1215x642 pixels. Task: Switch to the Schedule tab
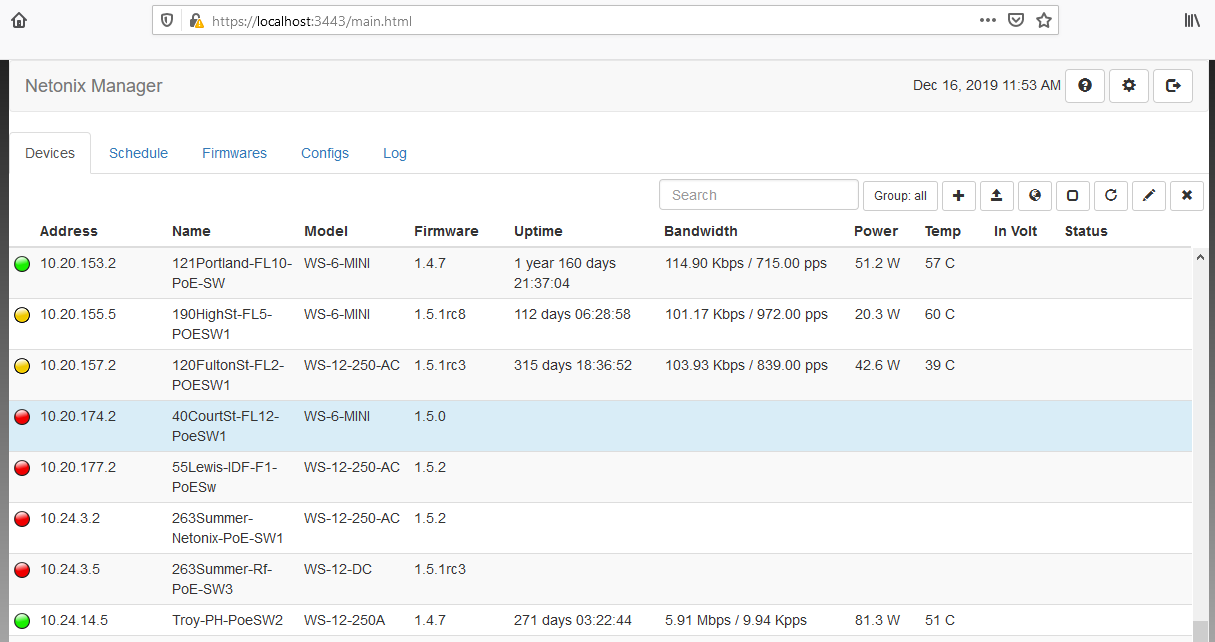(138, 153)
